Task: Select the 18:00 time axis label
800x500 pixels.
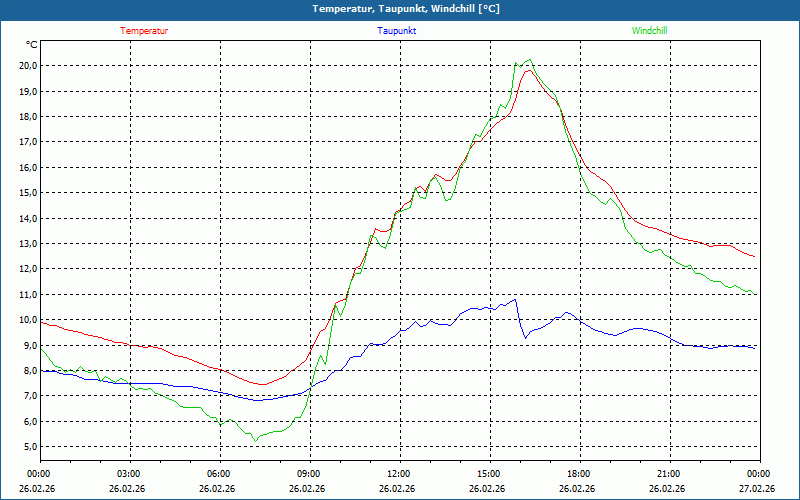Action: [x=579, y=474]
